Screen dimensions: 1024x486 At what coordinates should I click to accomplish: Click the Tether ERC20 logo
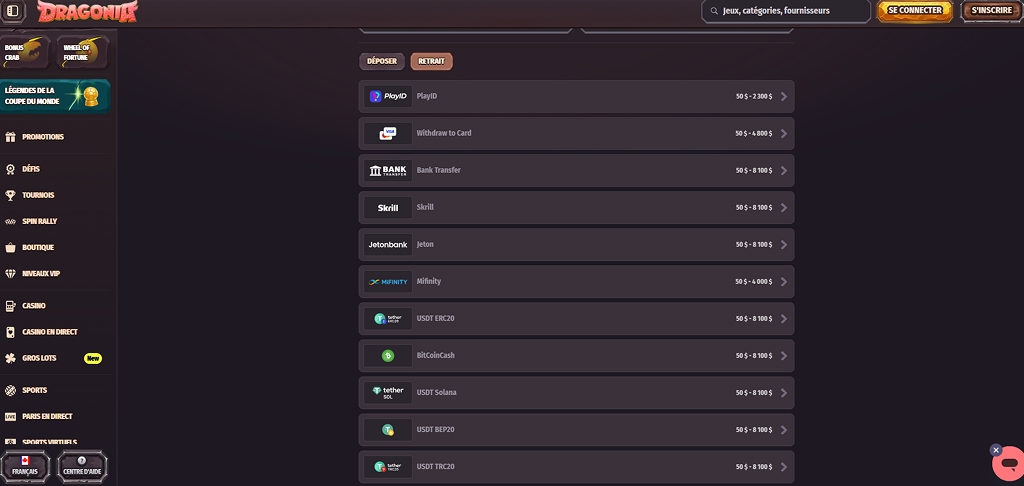coord(388,319)
